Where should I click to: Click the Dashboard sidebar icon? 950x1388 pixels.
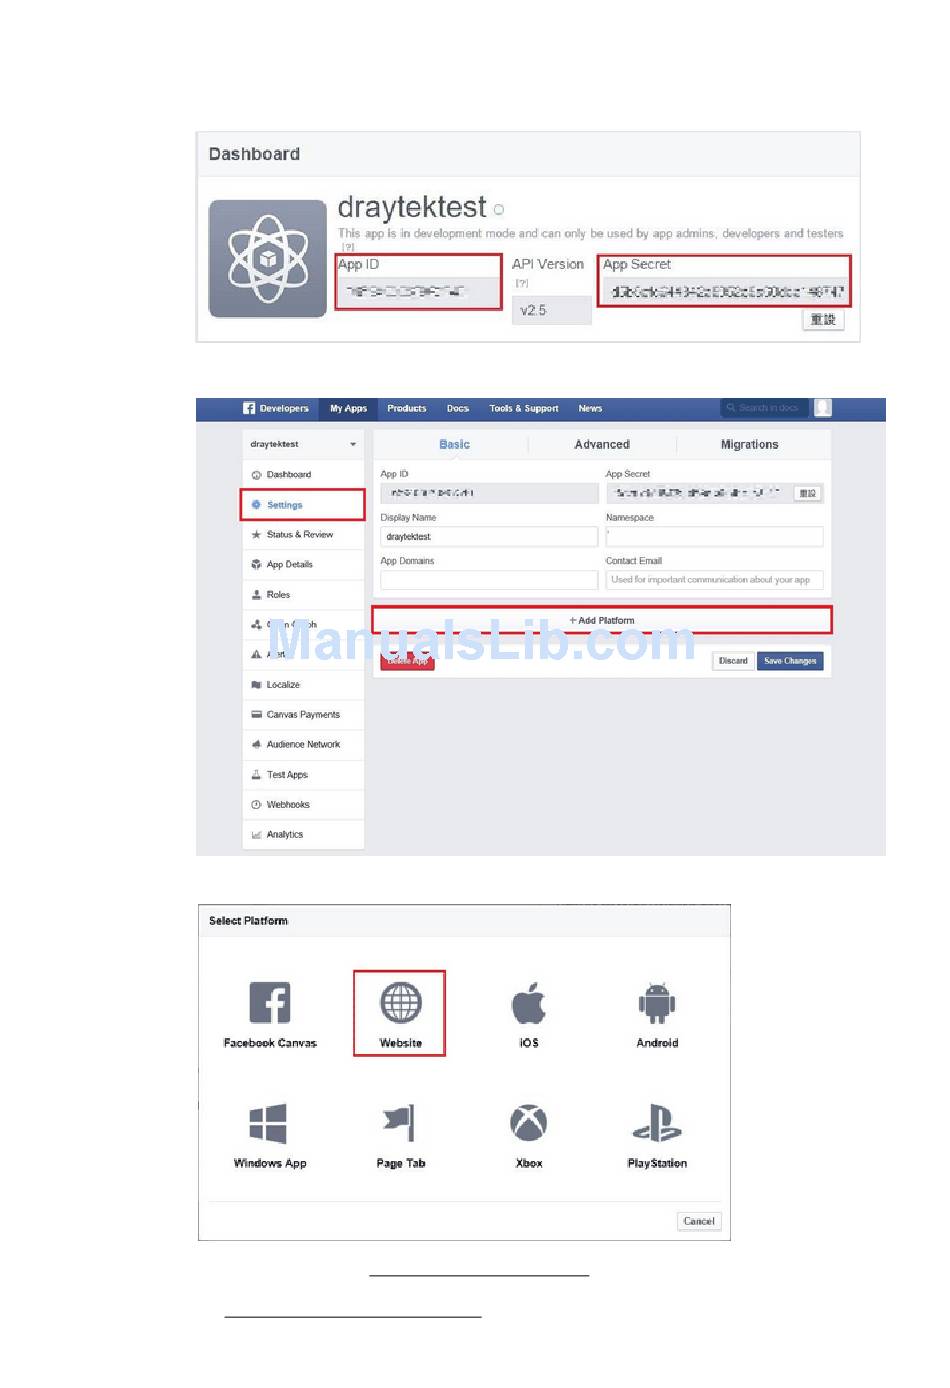point(256,475)
